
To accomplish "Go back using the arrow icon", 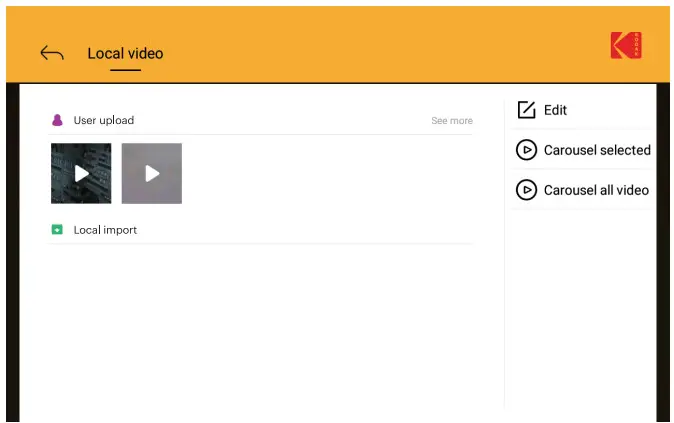I will 52,53.
